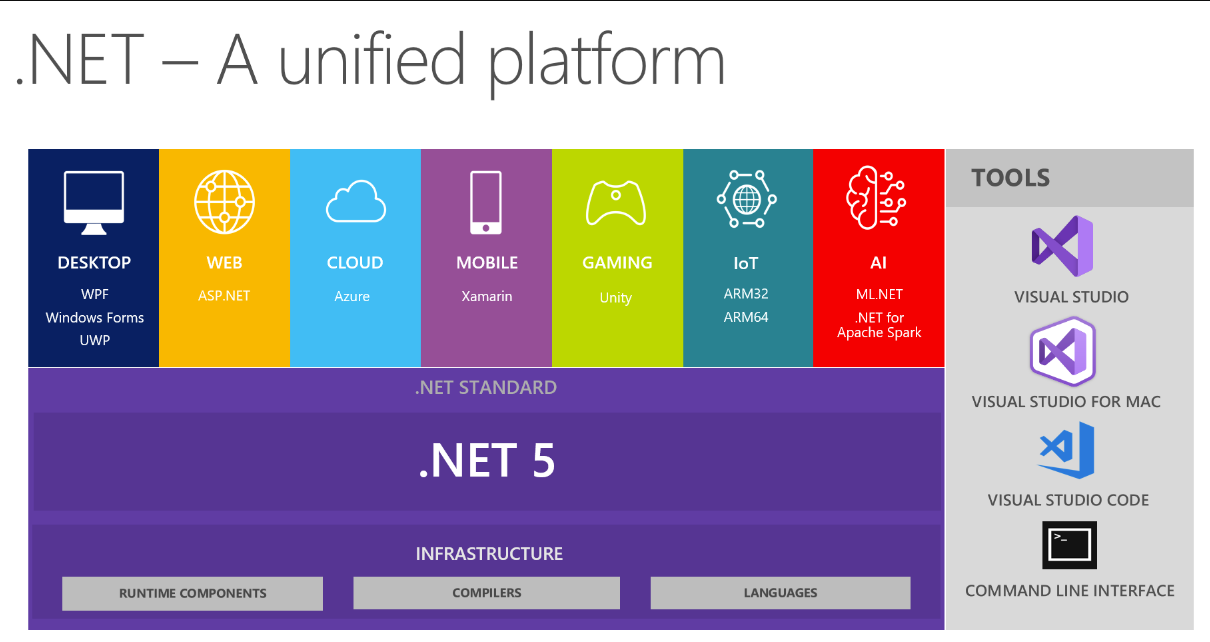Select the Web globe icon
Image resolution: width=1210 pixels, height=642 pixels.
[x=224, y=202]
